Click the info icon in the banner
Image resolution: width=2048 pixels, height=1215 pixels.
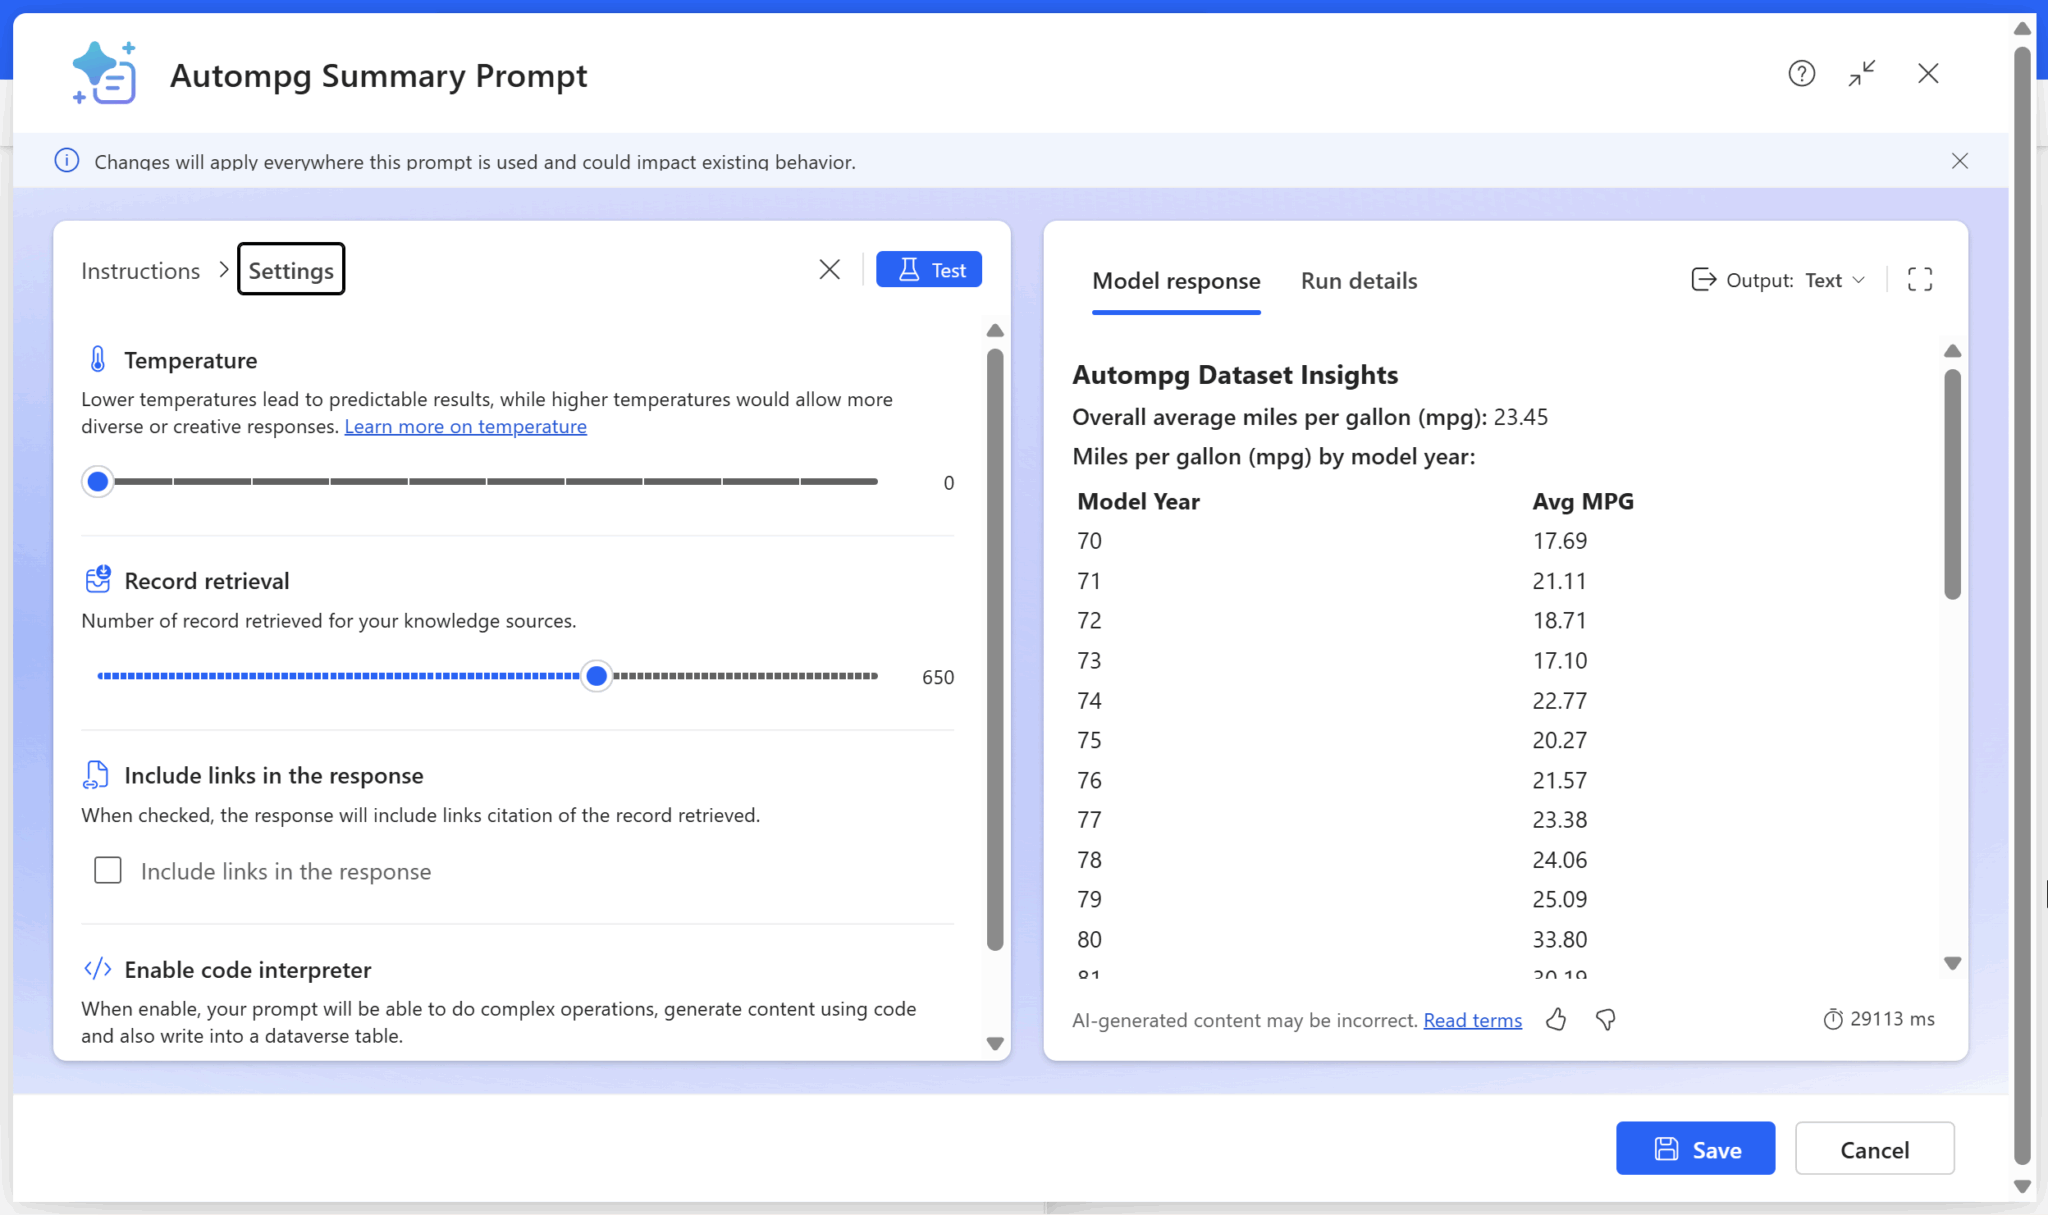point(67,161)
